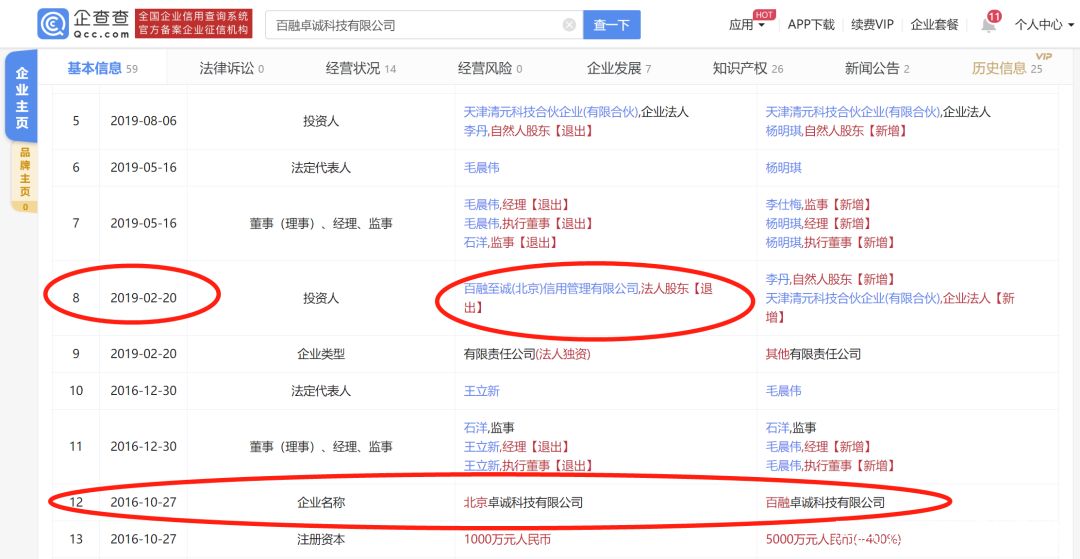Image resolution: width=1080 pixels, height=559 pixels.
Task: Open notifications bell icon
Action: [988, 24]
